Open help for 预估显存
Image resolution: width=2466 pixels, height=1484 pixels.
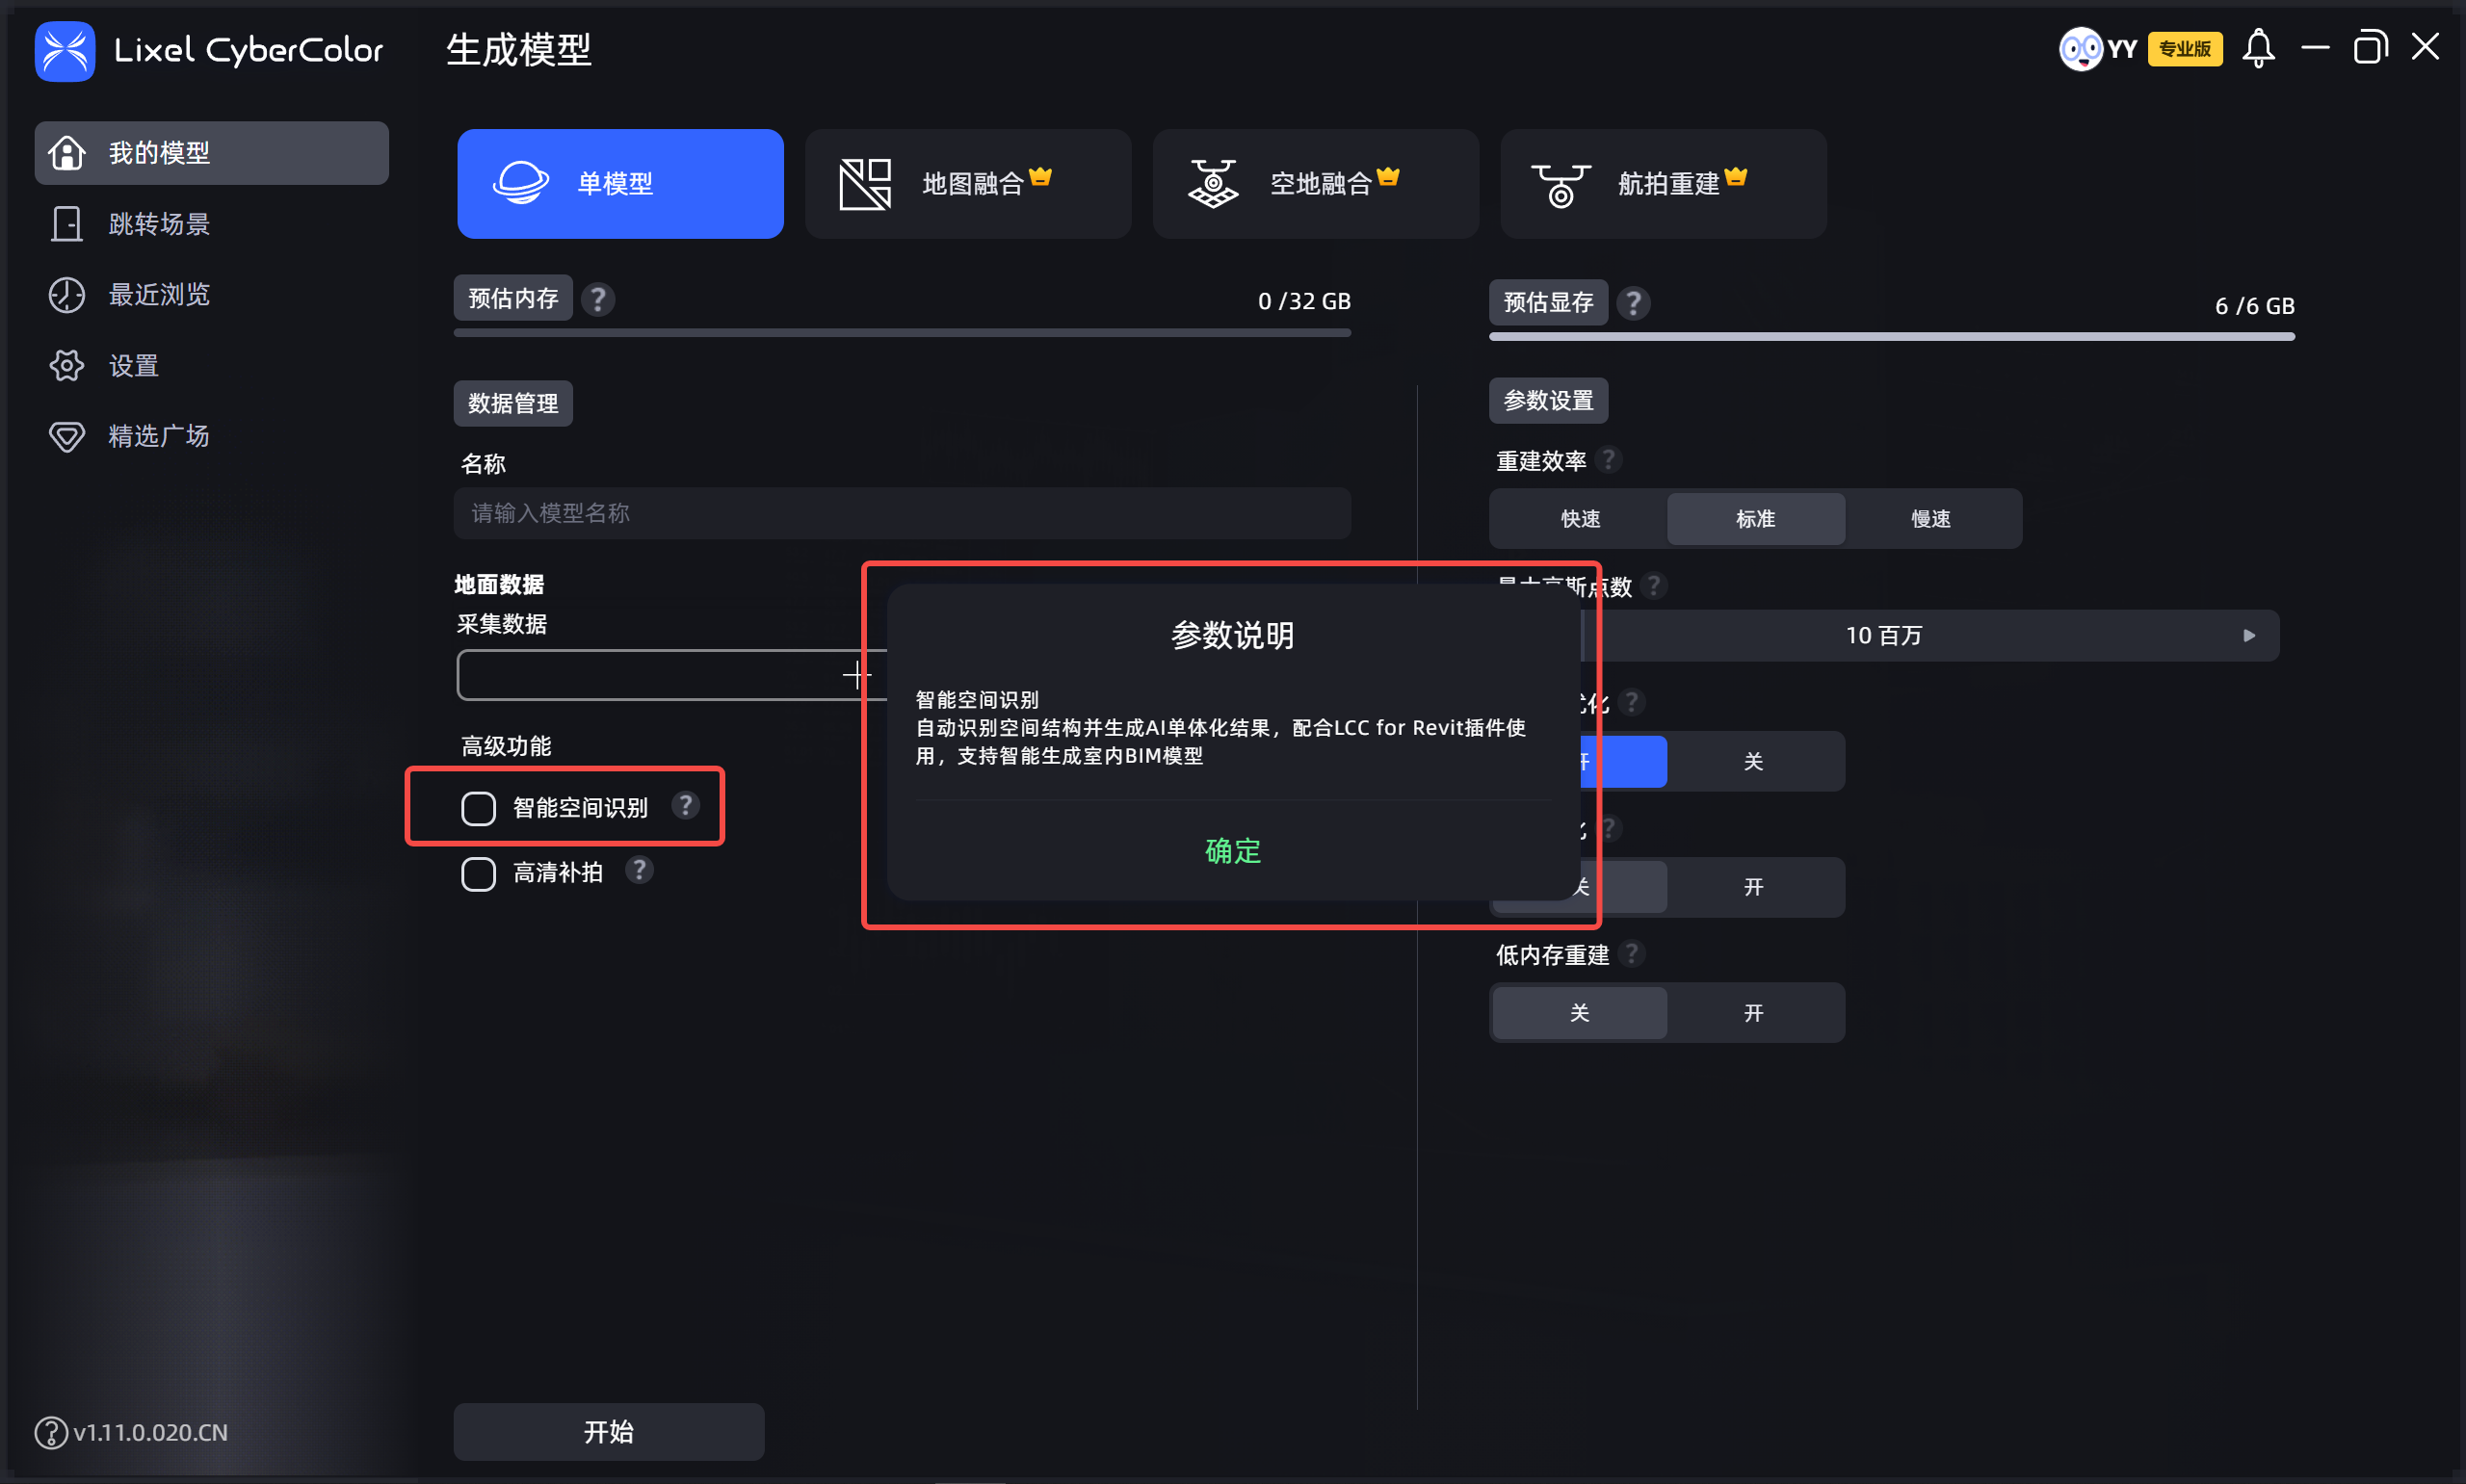pyautogui.click(x=1633, y=303)
